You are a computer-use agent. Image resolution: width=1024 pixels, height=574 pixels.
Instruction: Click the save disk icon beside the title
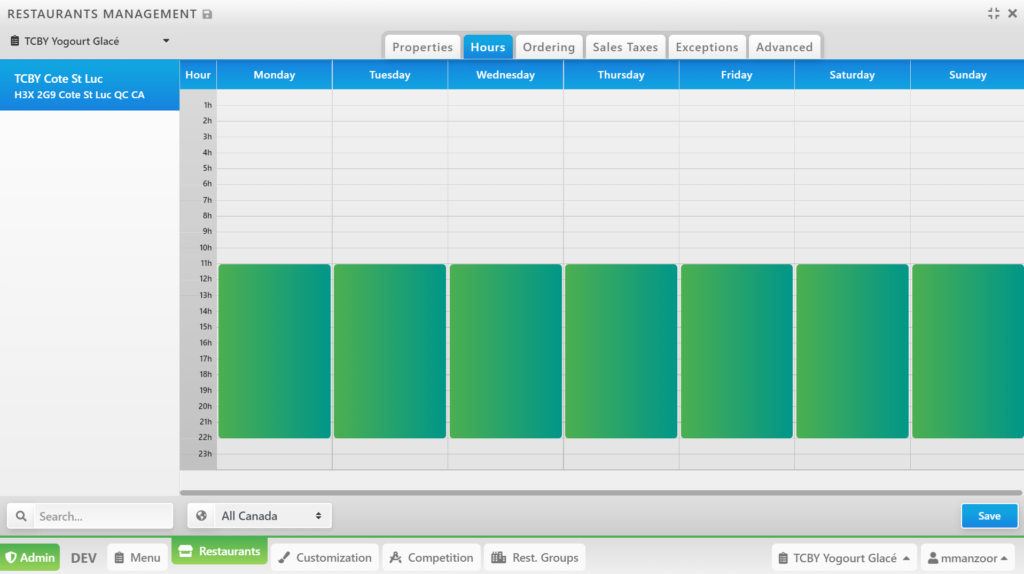(207, 15)
